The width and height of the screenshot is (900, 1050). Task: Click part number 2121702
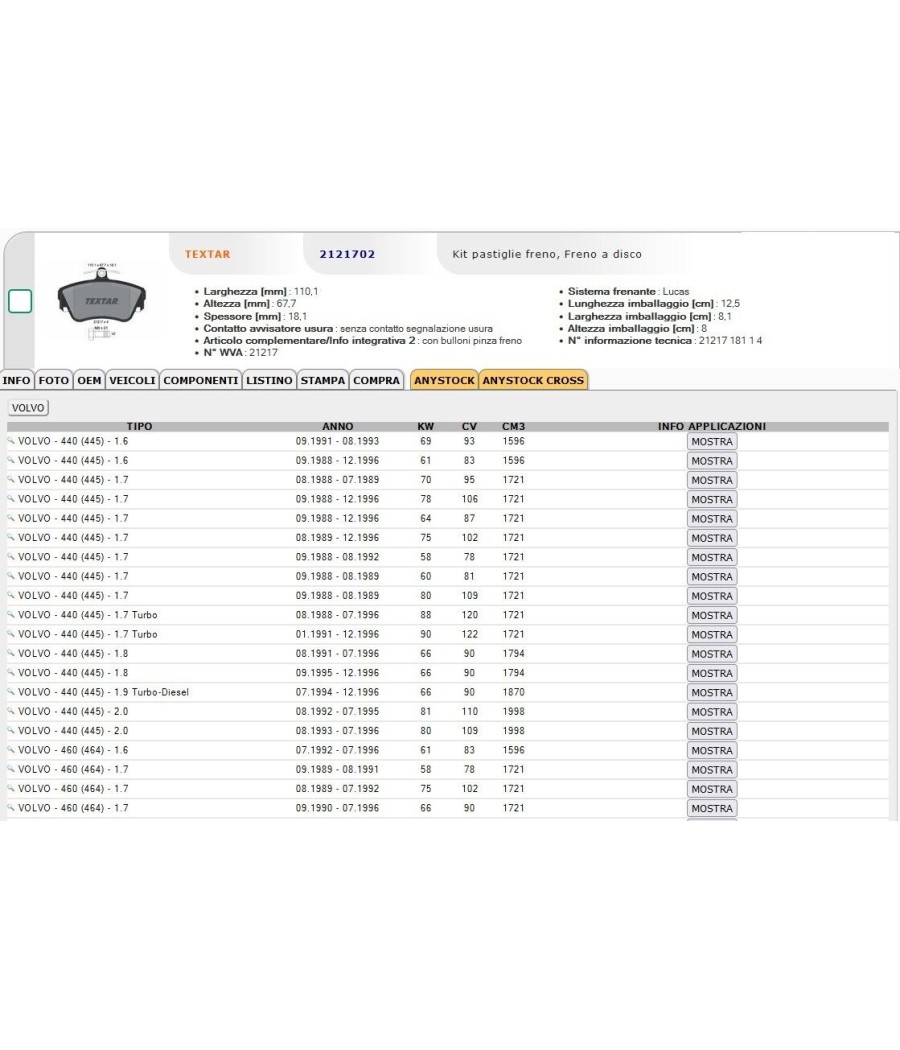[x=347, y=254]
